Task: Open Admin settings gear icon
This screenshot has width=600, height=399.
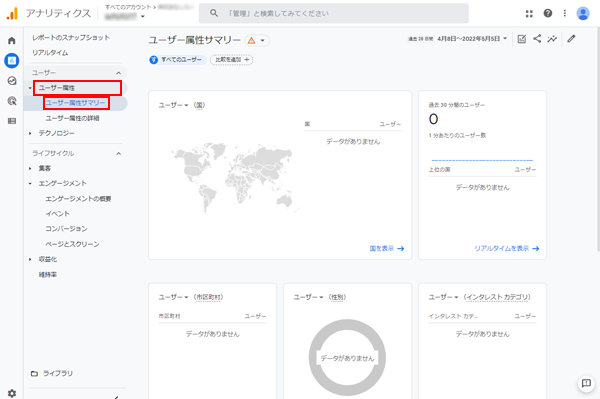Action: pos(12,393)
